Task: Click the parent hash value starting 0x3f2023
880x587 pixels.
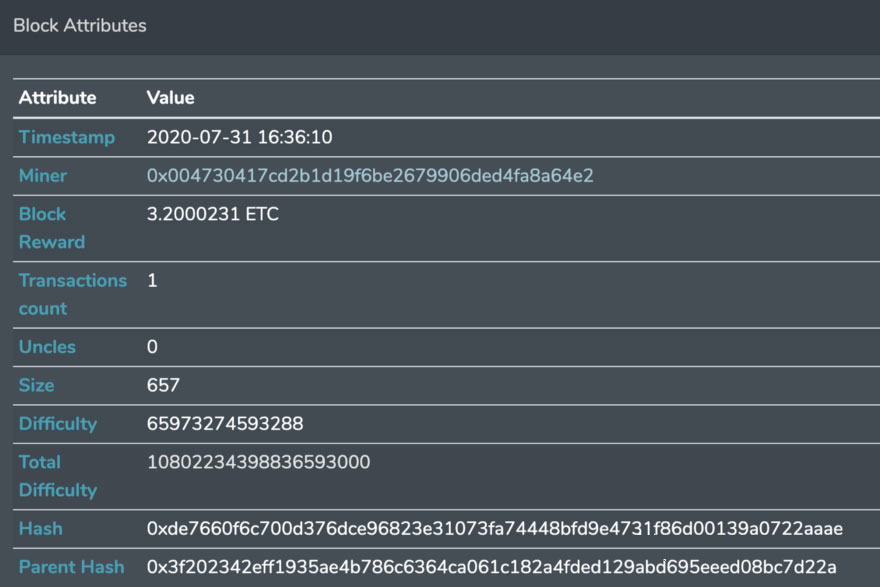Action: pos(492,567)
